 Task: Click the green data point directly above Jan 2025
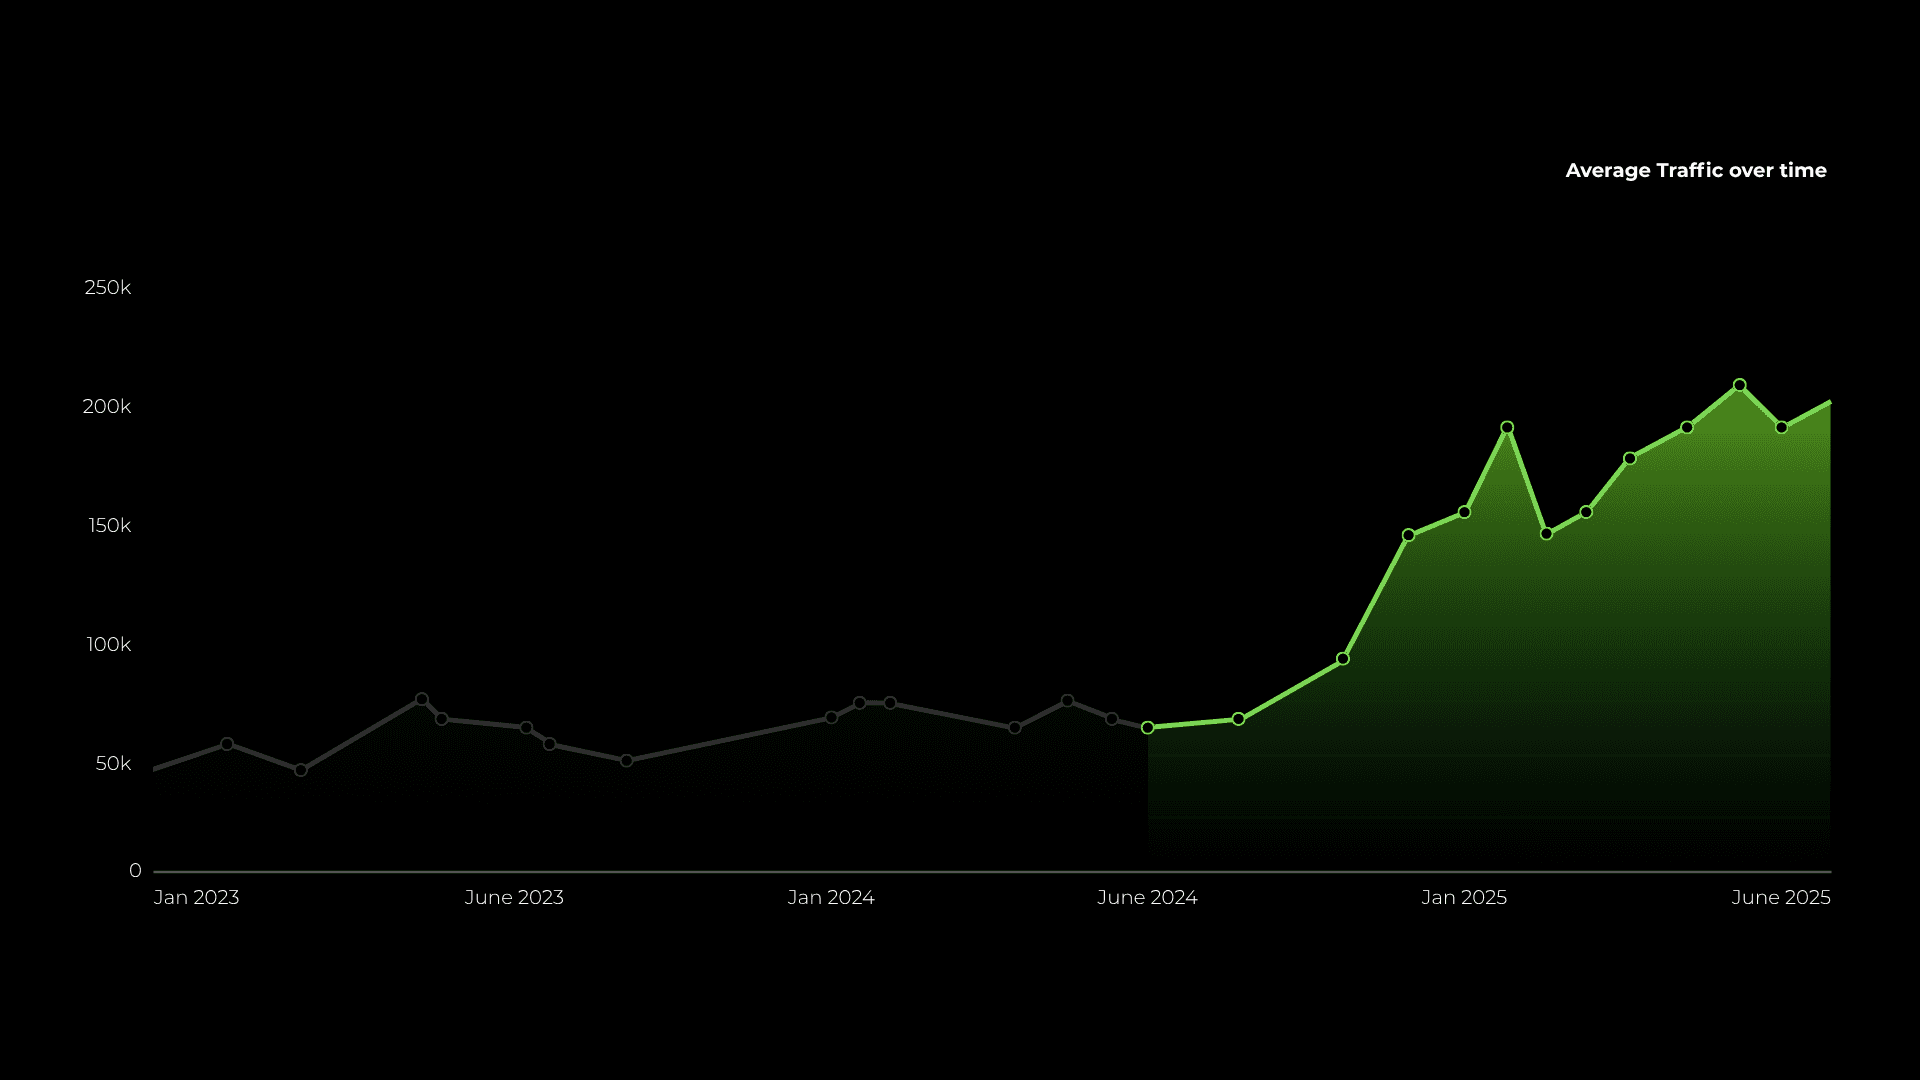[1464, 512]
